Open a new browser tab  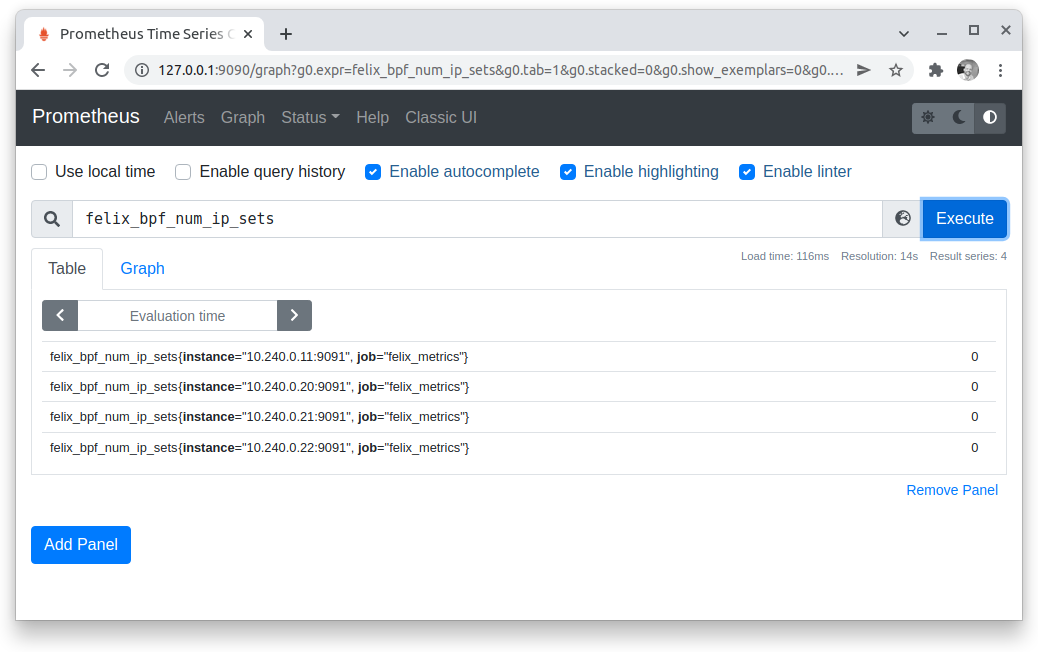tap(285, 34)
